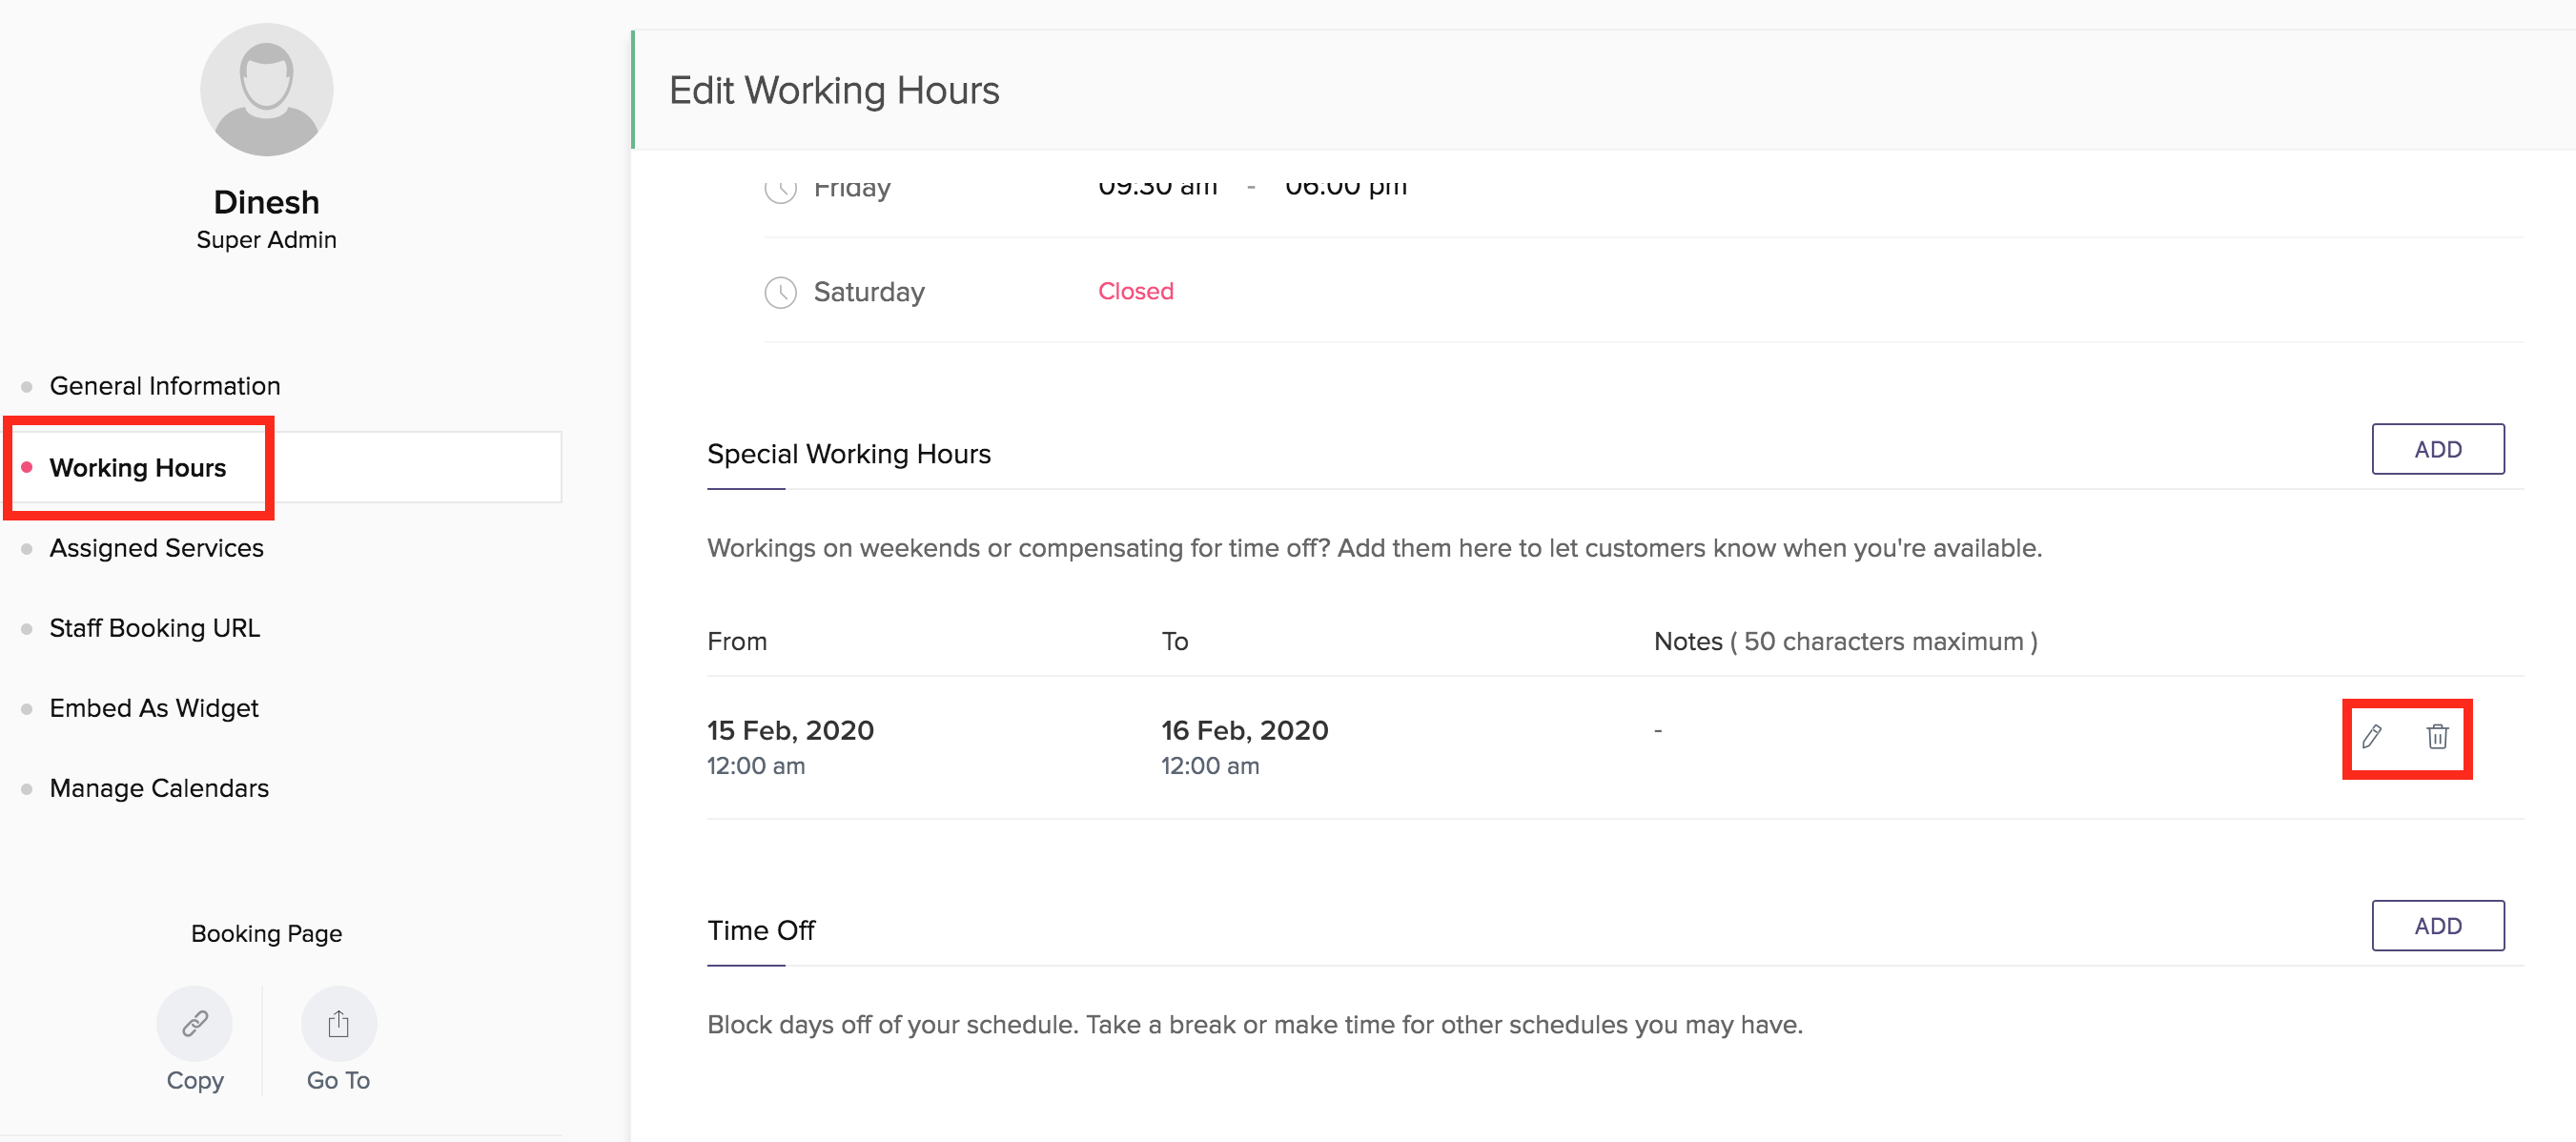Image resolution: width=2576 pixels, height=1142 pixels.
Task: Select the Working Hours menu item
Action: click(138, 468)
